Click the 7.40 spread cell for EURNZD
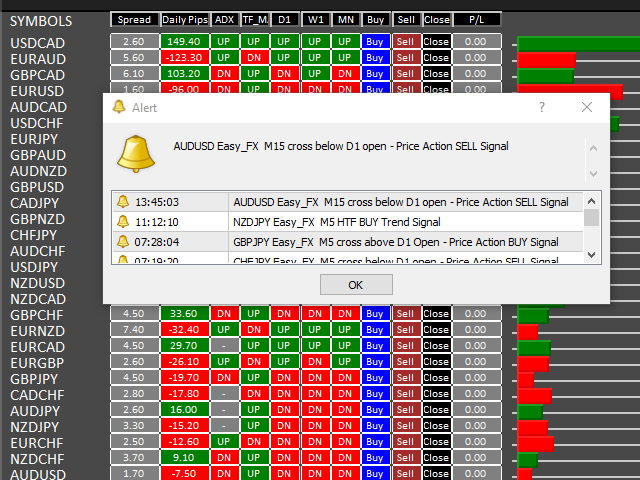Viewport: 640px width, 480px height. pyautogui.click(x=134, y=329)
